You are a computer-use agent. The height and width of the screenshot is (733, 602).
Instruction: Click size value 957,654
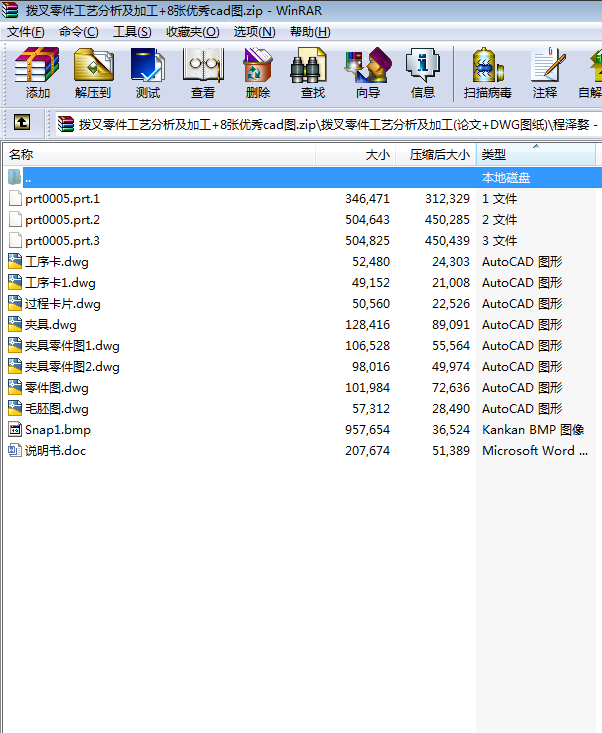(x=367, y=430)
